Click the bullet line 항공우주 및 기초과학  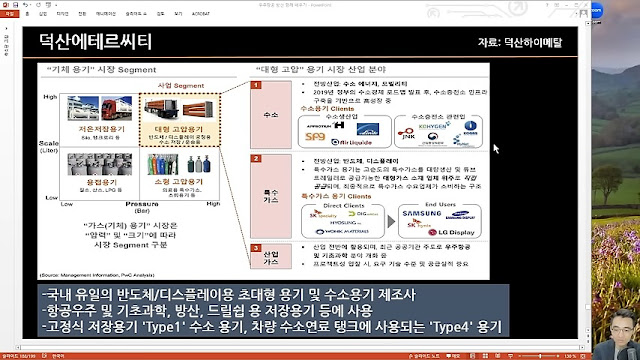click(x=207, y=311)
